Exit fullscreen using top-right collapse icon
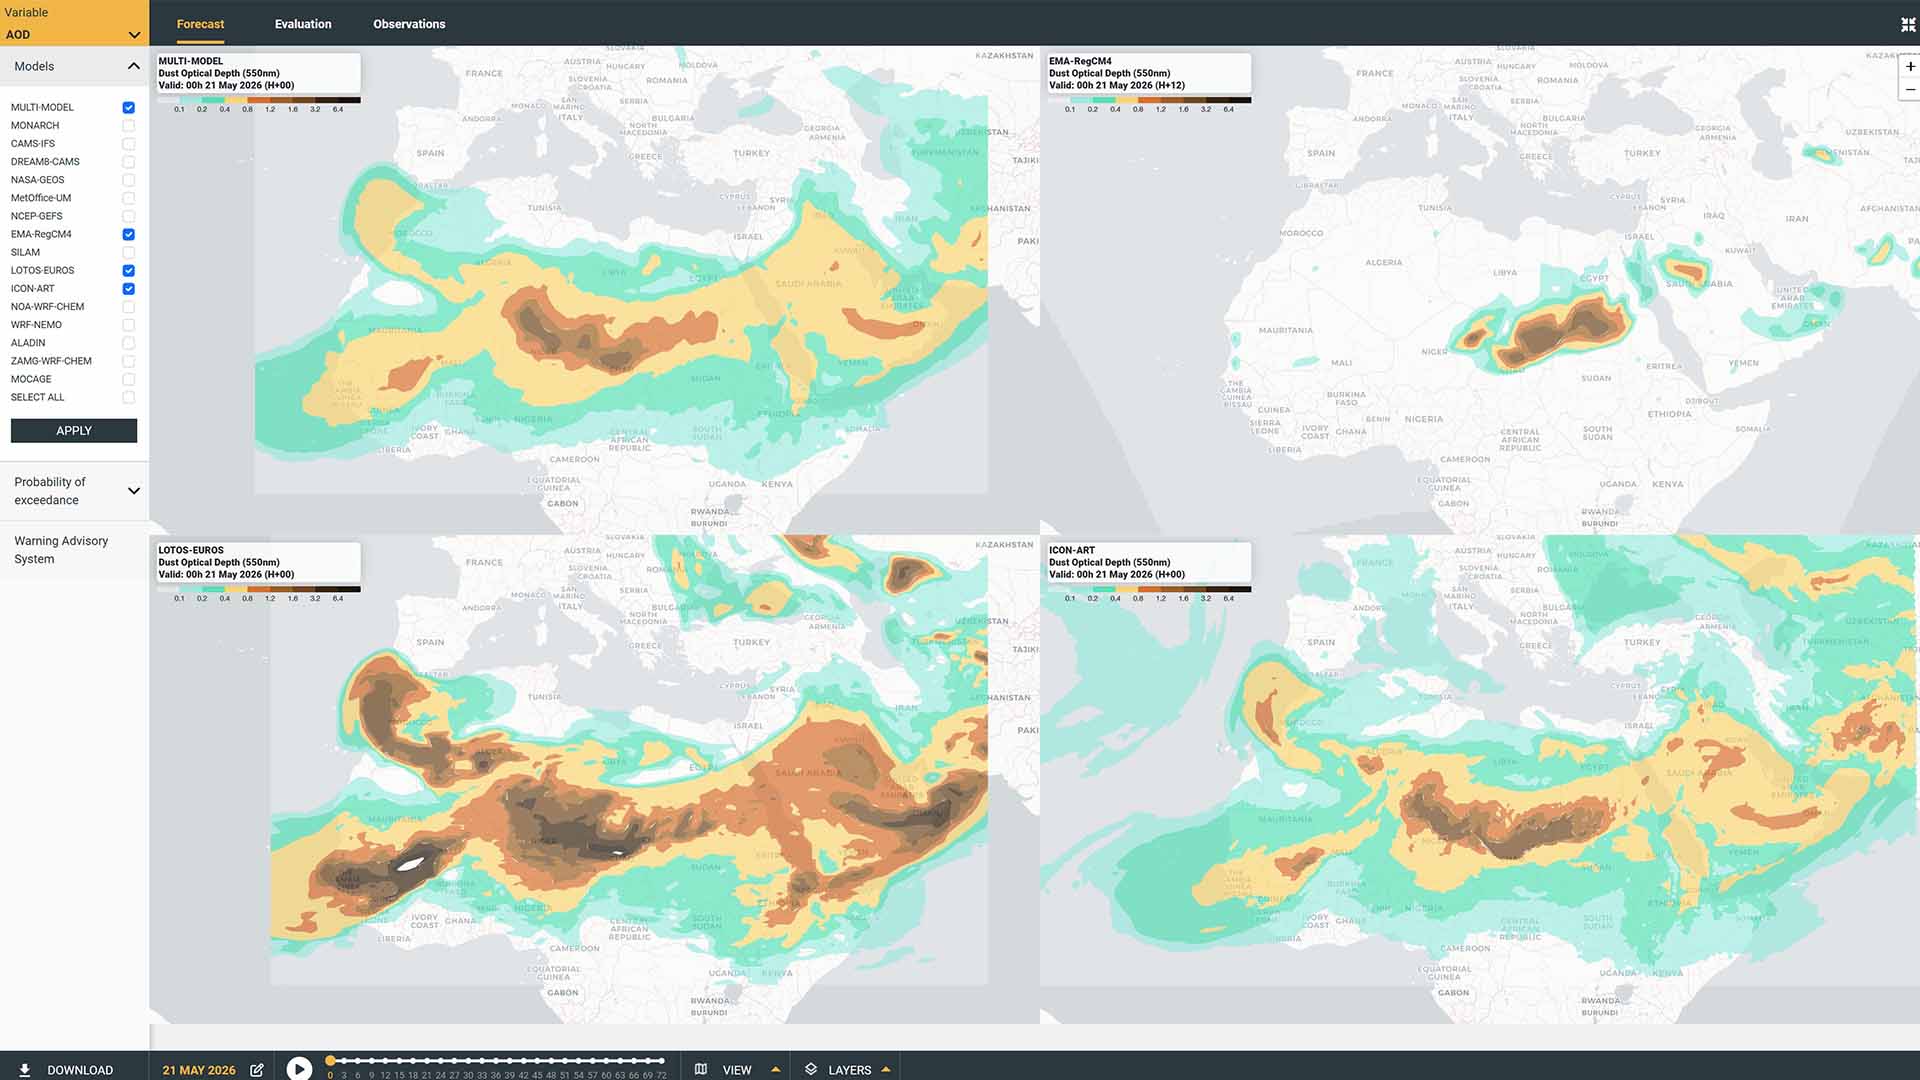This screenshot has width=1920, height=1080. tap(1908, 25)
